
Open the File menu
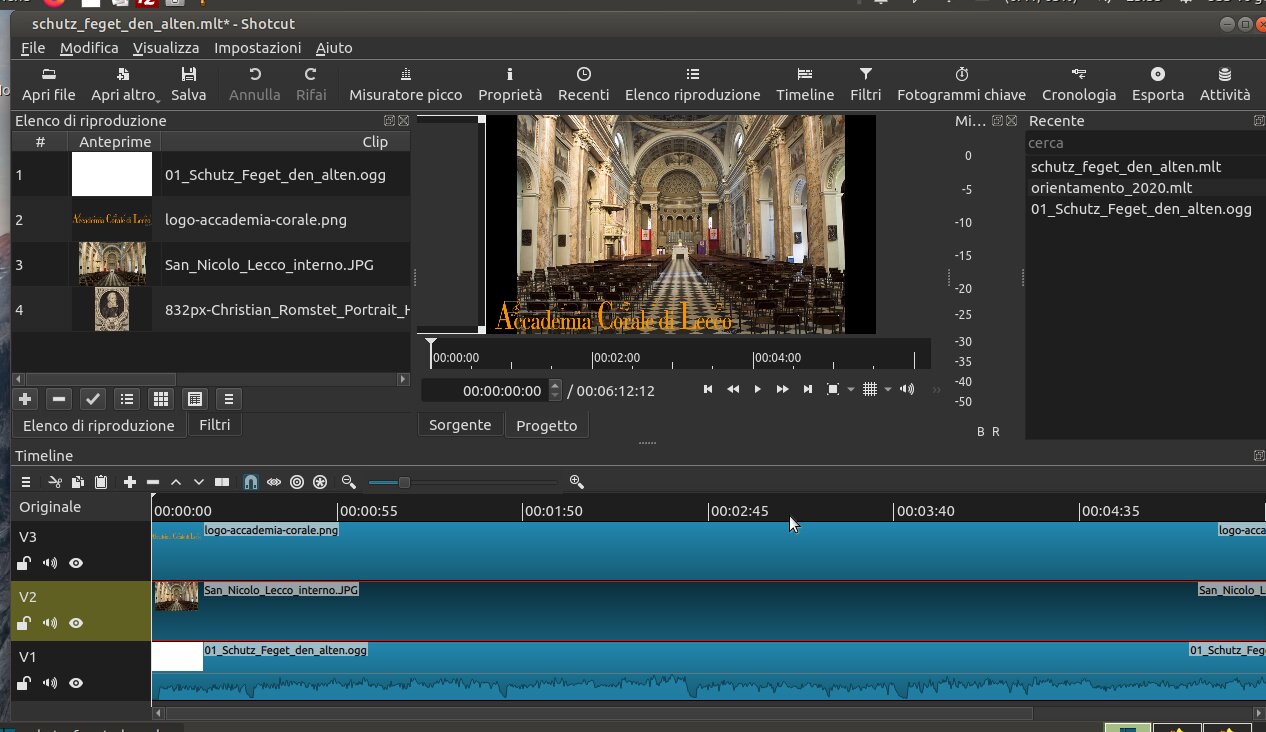click(x=32, y=48)
